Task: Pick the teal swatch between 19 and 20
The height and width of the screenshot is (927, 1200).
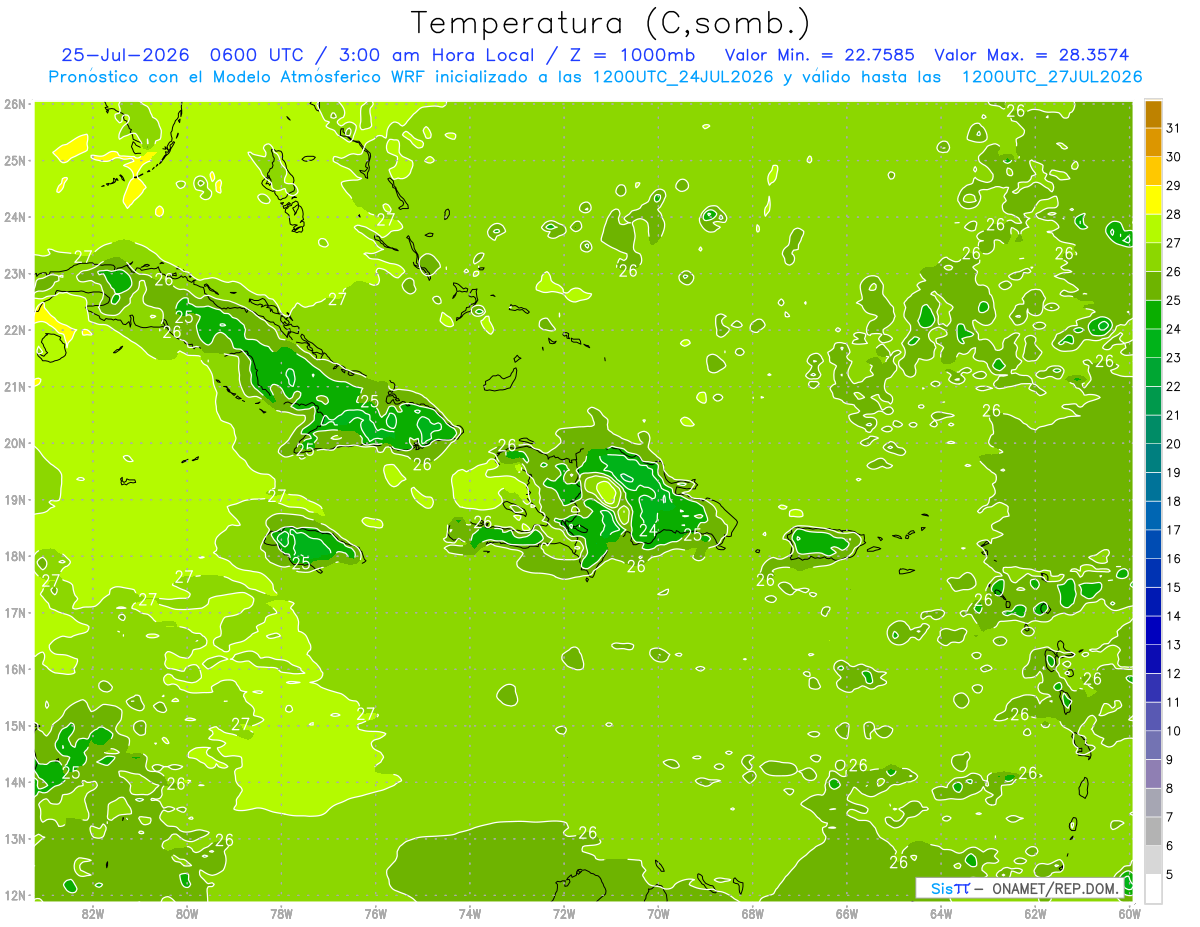Action: point(1153,459)
